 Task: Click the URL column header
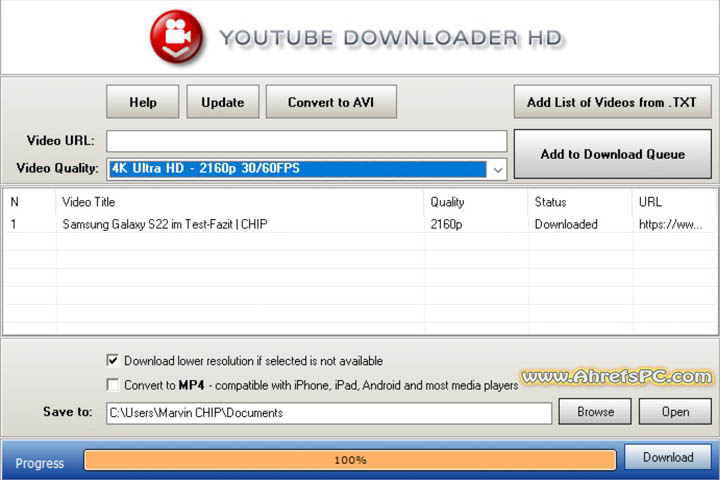(x=650, y=202)
